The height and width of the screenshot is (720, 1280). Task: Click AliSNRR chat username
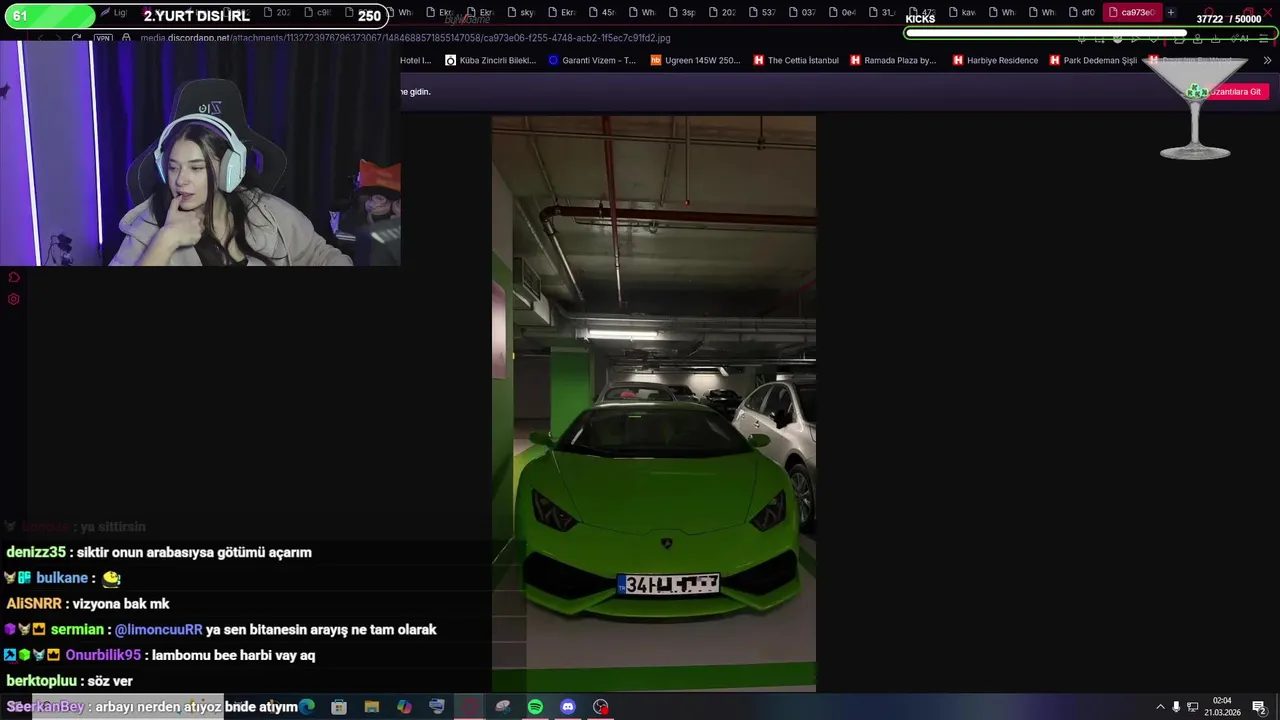point(34,604)
